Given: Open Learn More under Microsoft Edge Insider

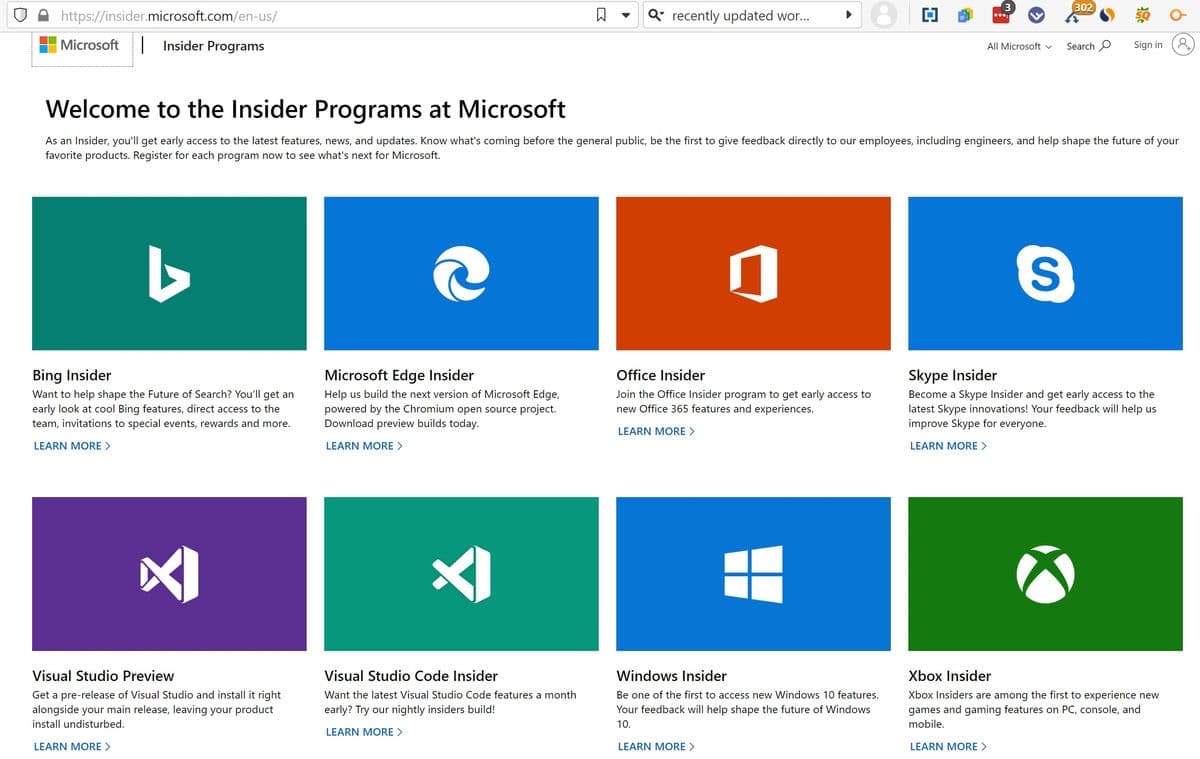Looking at the screenshot, I should point(364,446).
